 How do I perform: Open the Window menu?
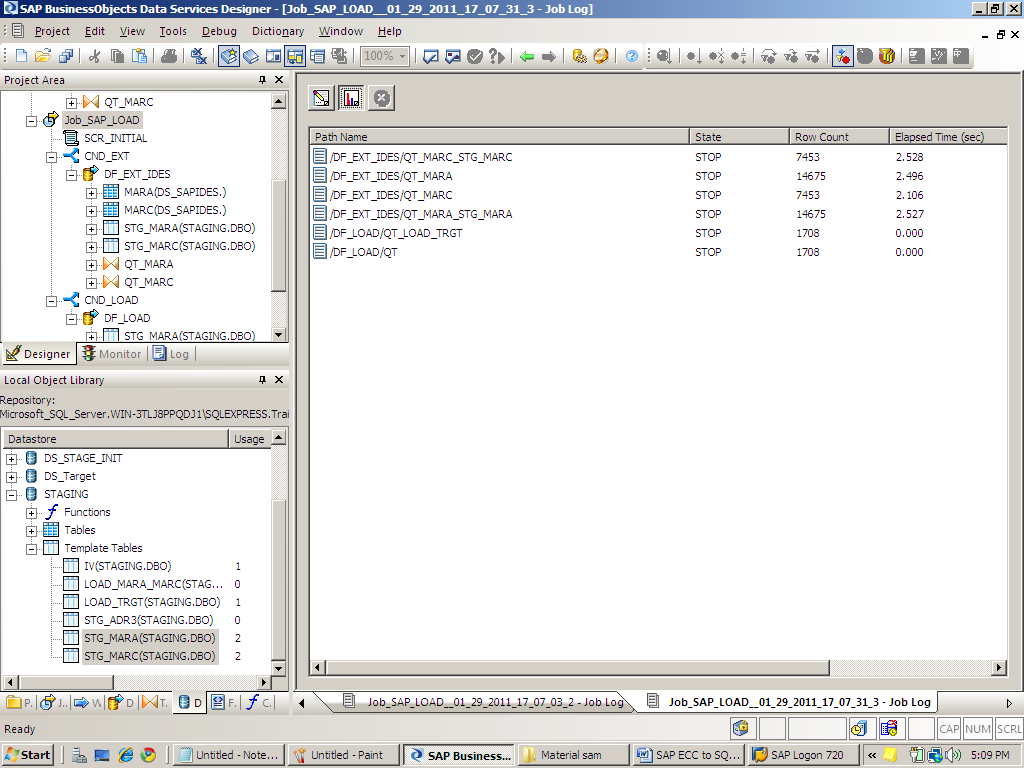coord(341,31)
